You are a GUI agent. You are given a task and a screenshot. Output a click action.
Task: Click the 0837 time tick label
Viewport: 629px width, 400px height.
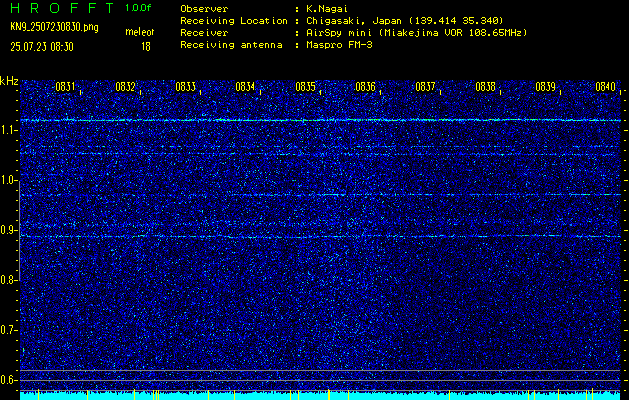coord(425,87)
